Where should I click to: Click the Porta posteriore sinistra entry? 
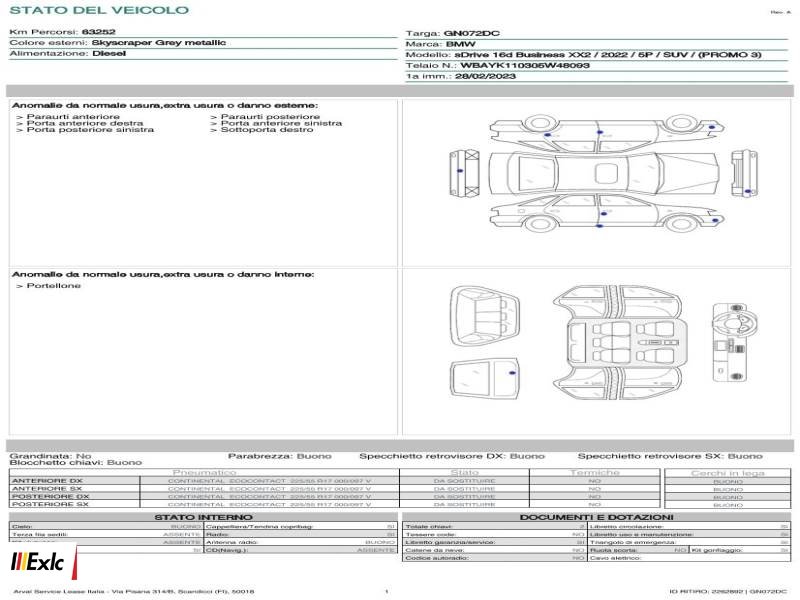click(x=85, y=130)
